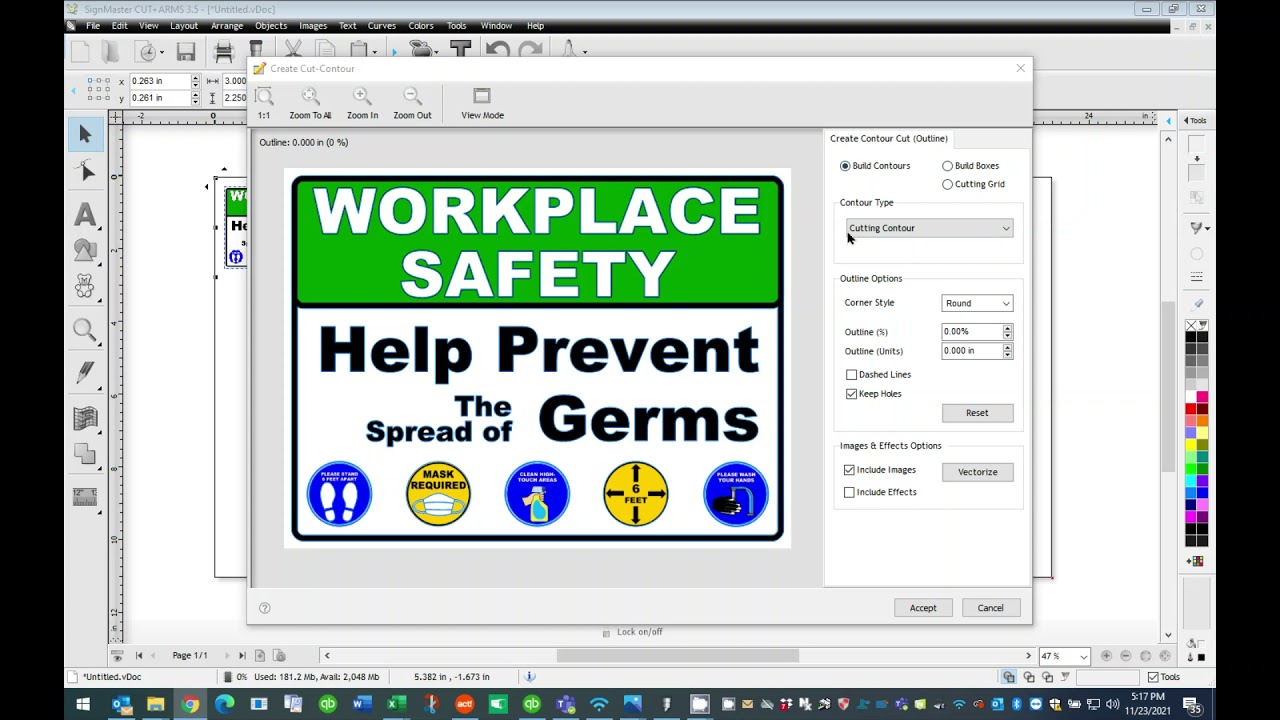Uncheck the Include Images checkbox
The image size is (1280, 720).
pos(849,470)
